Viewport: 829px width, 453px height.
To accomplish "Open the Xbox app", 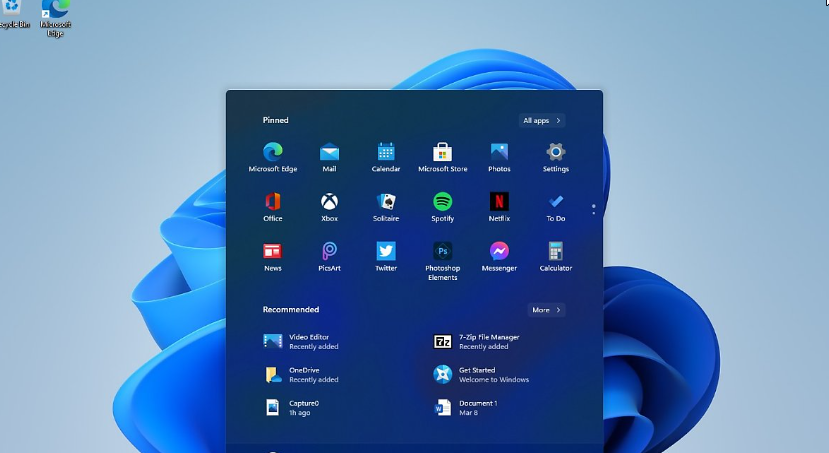I will tap(329, 207).
